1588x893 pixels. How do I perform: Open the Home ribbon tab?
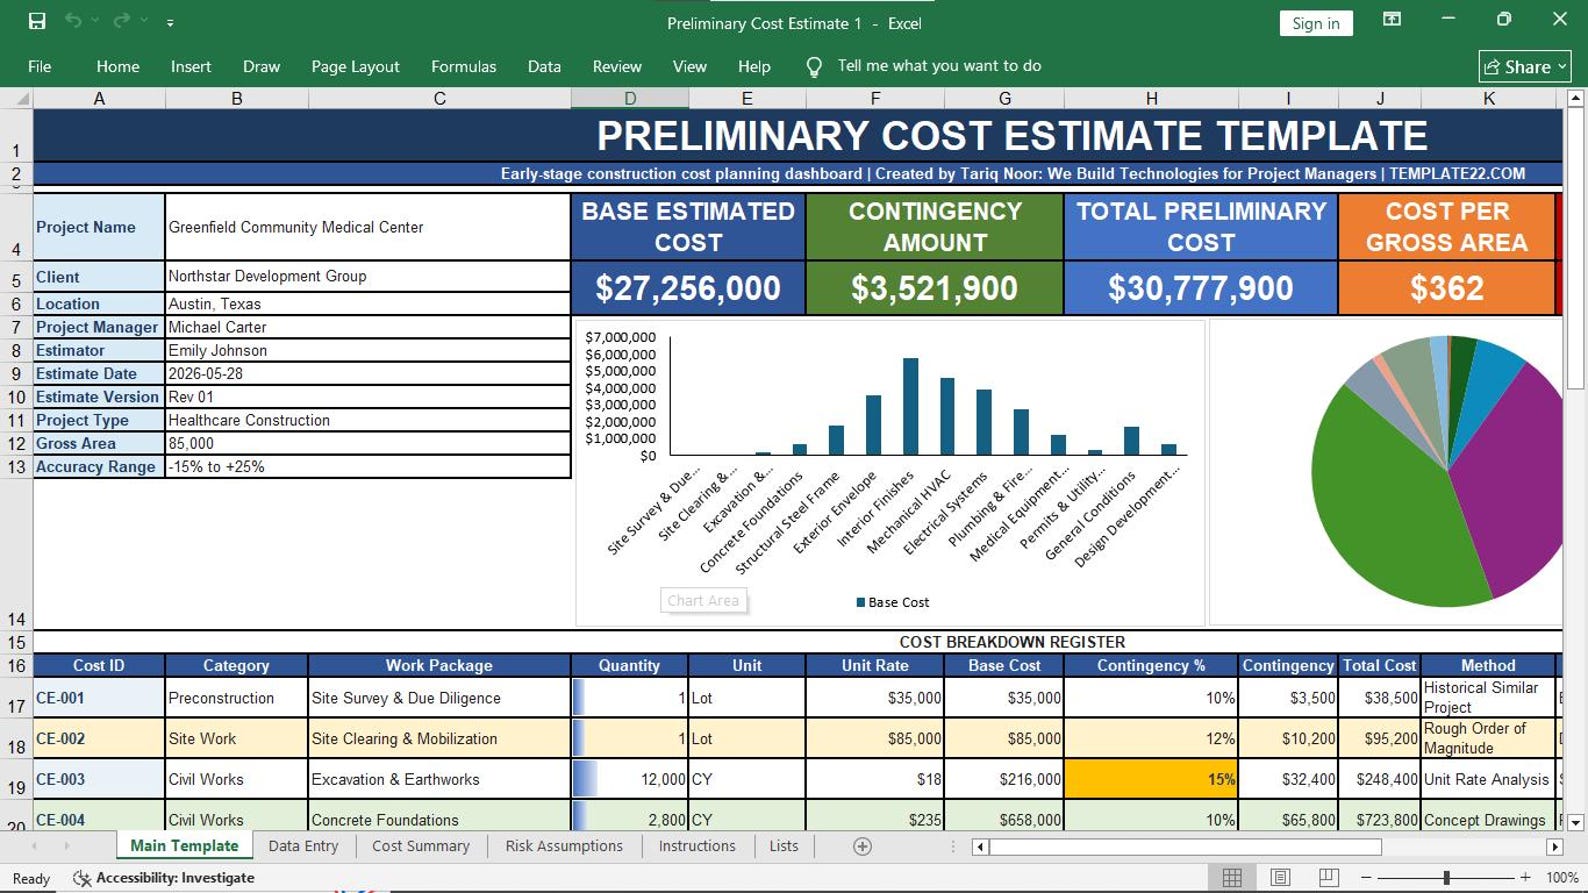tap(118, 66)
